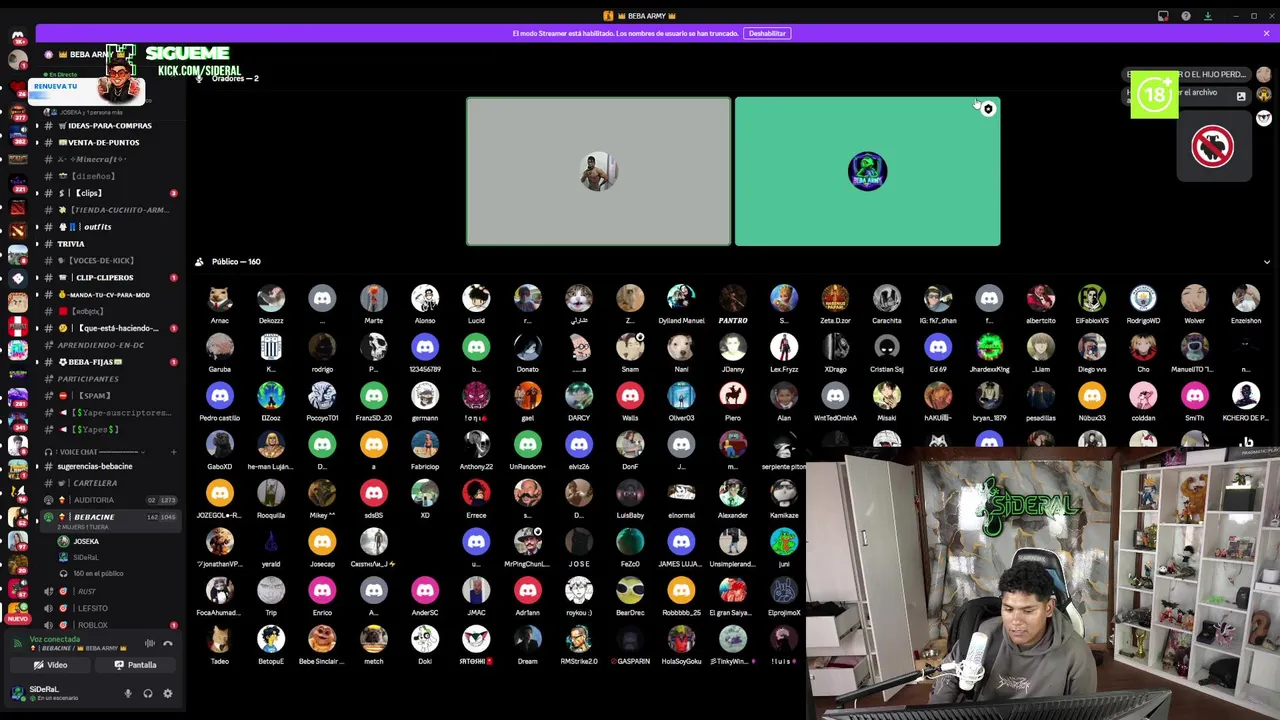Image resolution: width=1280 pixels, height=720 pixels.
Task: Click audience member Roaquita's avatar
Action: [x=271, y=493]
